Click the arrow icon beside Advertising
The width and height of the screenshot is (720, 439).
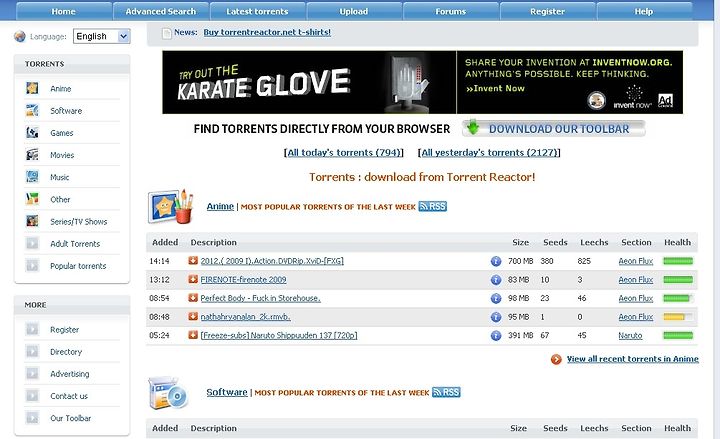point(32,373)
